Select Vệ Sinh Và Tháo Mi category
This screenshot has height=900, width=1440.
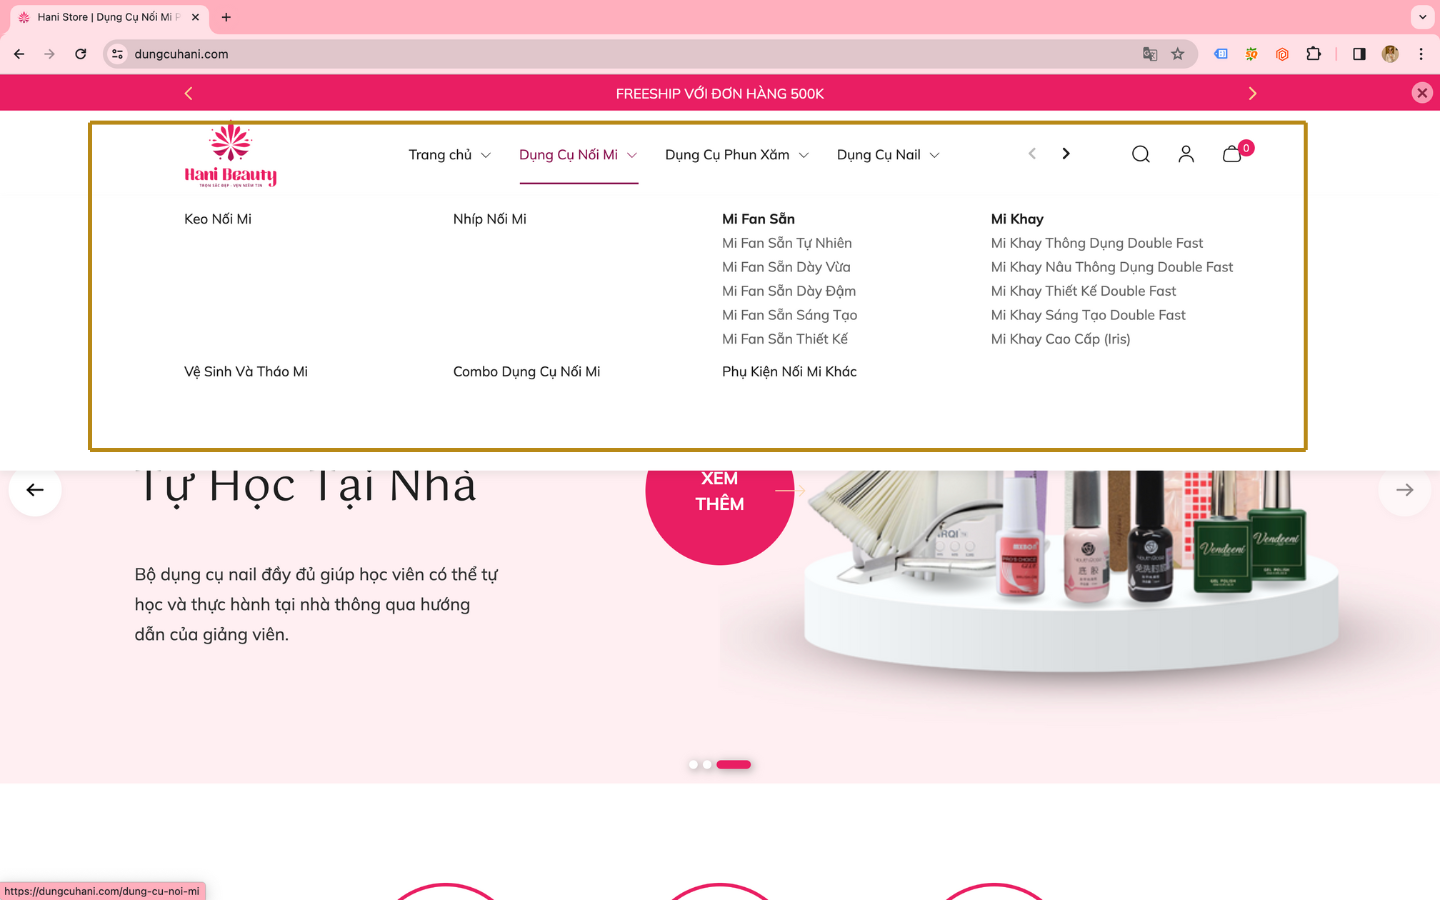pos(246,371)
